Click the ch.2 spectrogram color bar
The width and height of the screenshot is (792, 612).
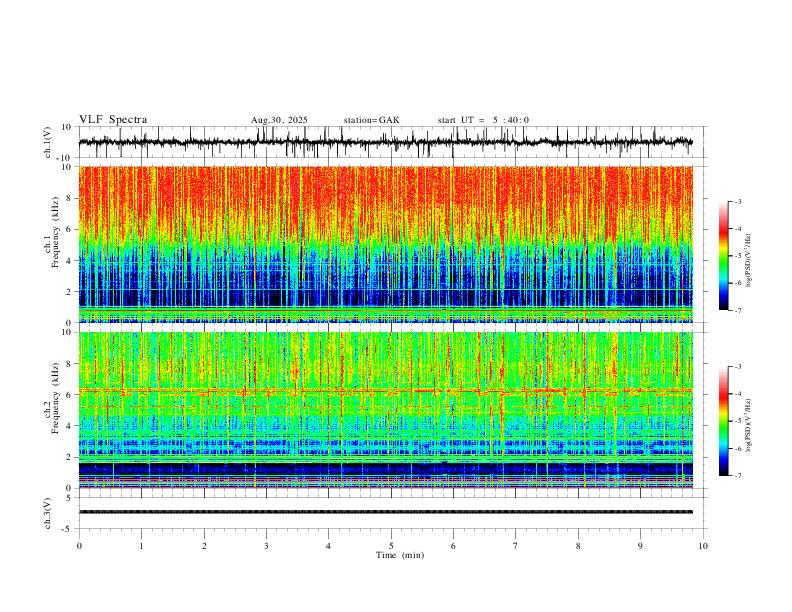click(724, 421)
